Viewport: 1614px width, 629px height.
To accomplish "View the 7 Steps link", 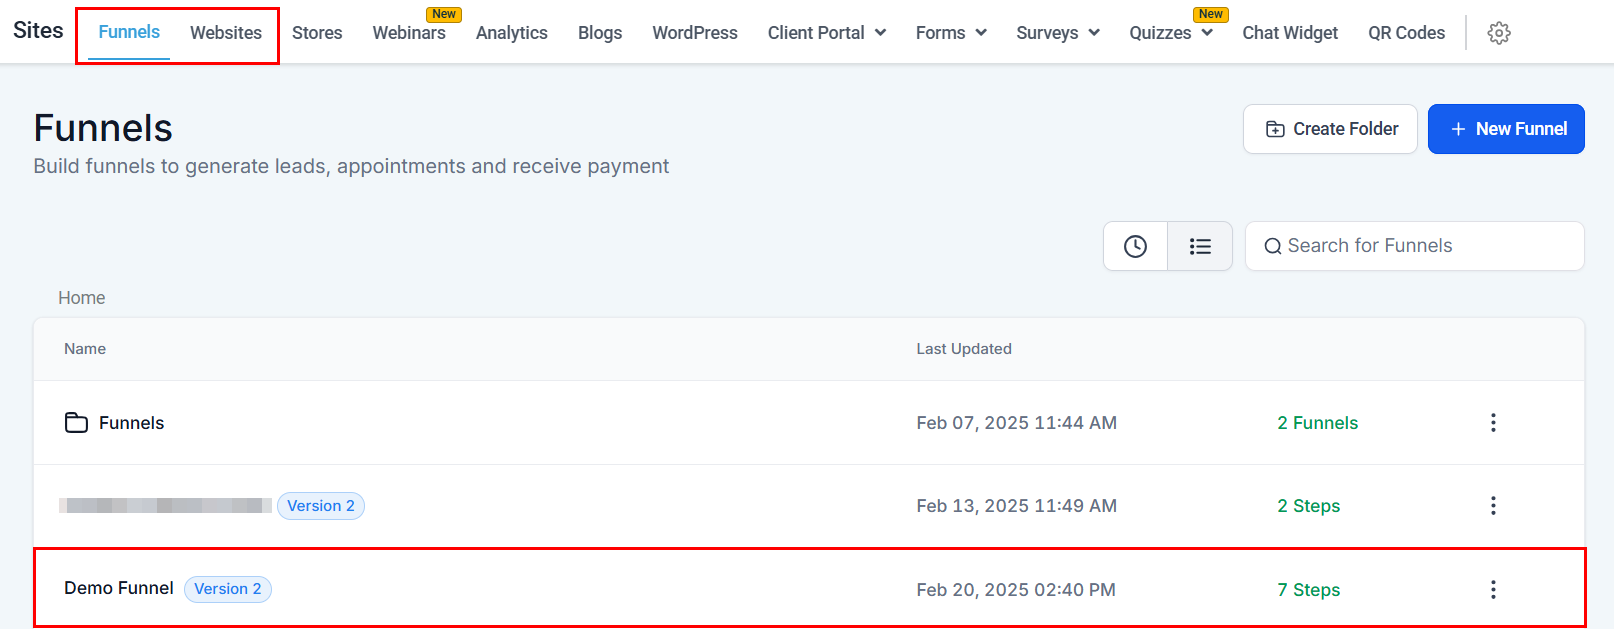I will 1308,590.
